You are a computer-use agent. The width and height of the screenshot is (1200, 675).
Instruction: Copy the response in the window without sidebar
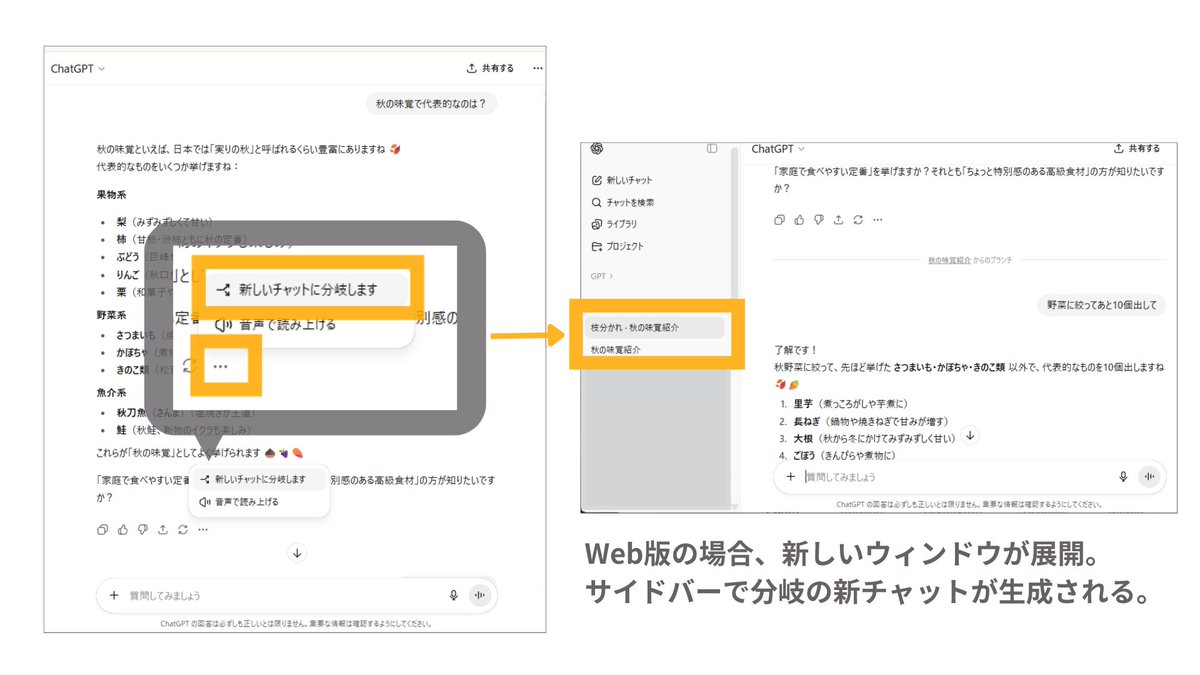(x=103, y=529)
